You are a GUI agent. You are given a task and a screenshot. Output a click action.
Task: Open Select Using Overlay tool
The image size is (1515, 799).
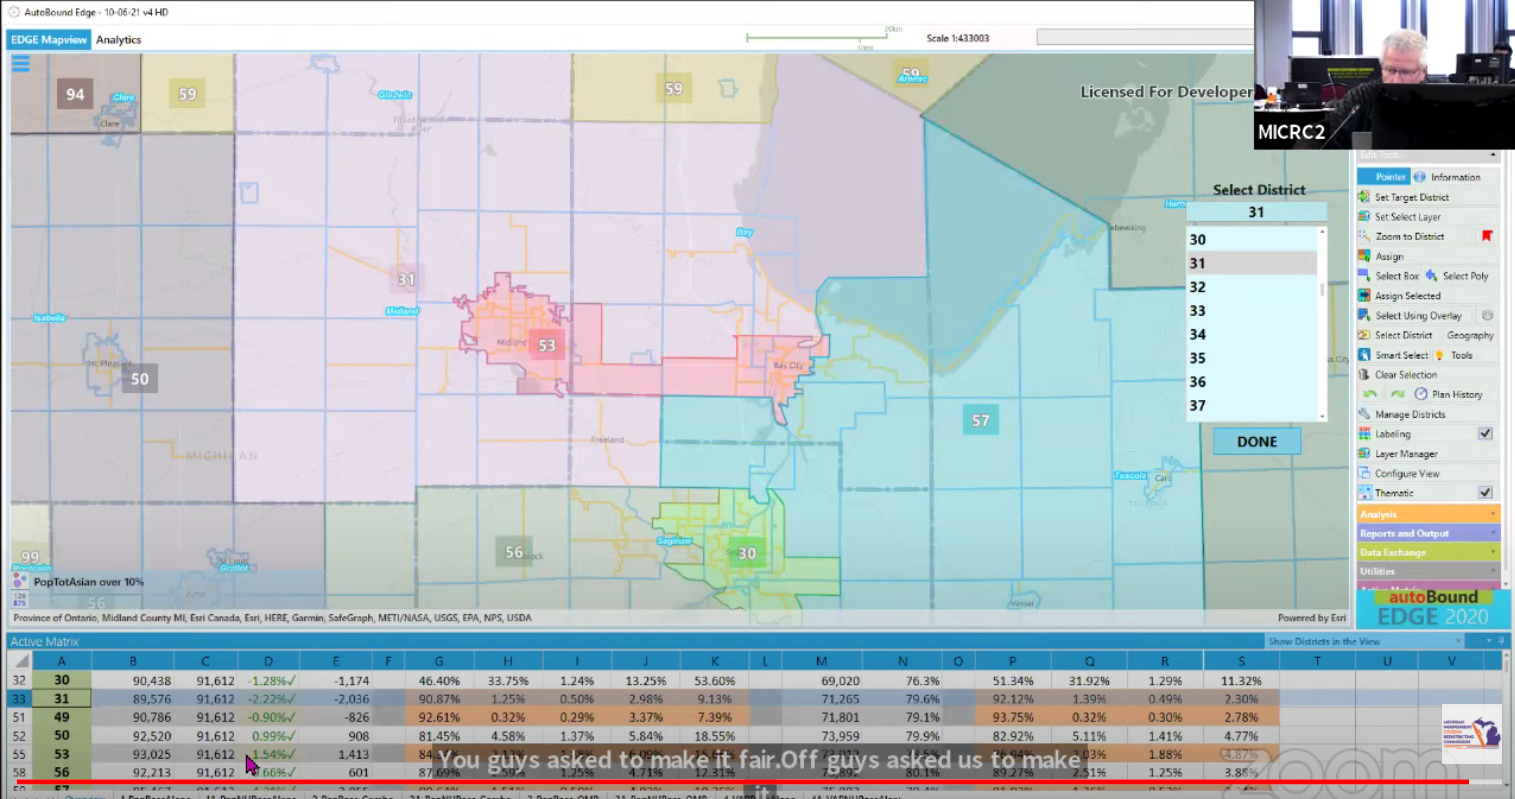[1410, 316]
